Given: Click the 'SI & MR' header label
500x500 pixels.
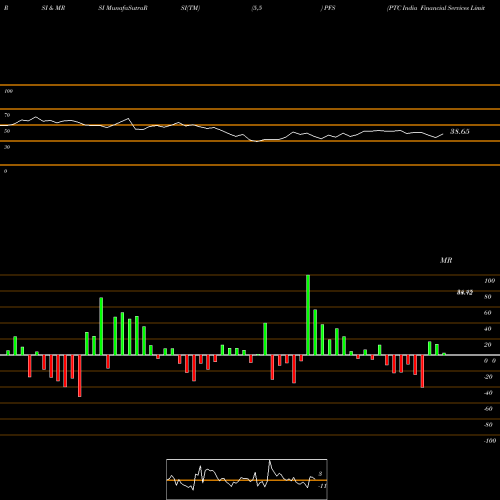Looking at the screenshot, I should coord(53,8).
